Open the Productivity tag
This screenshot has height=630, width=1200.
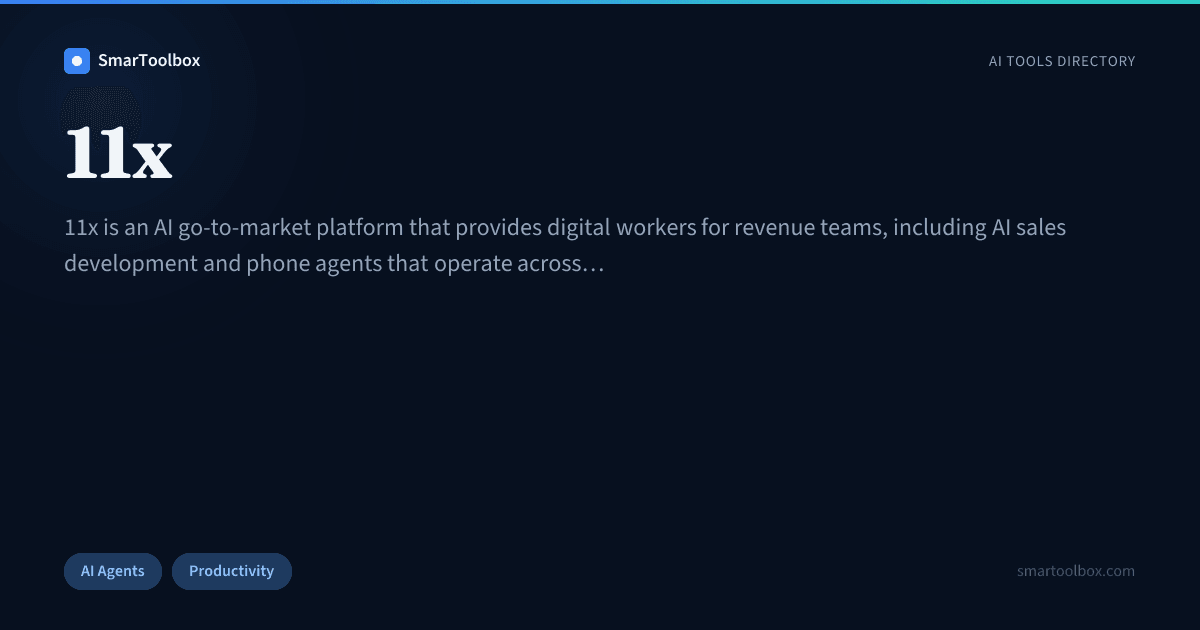(x=231, y=571)
